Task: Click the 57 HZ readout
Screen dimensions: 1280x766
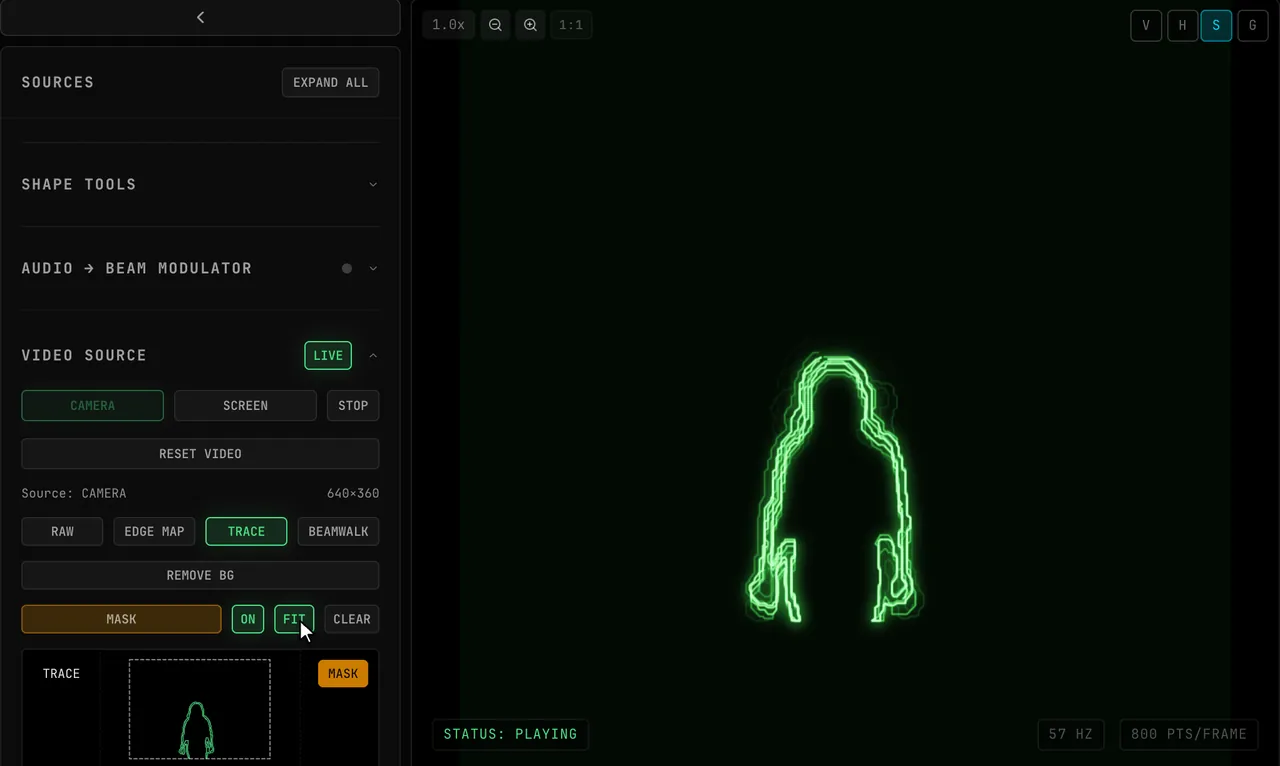Action: pyautogui.click(x=1070, y=734)
